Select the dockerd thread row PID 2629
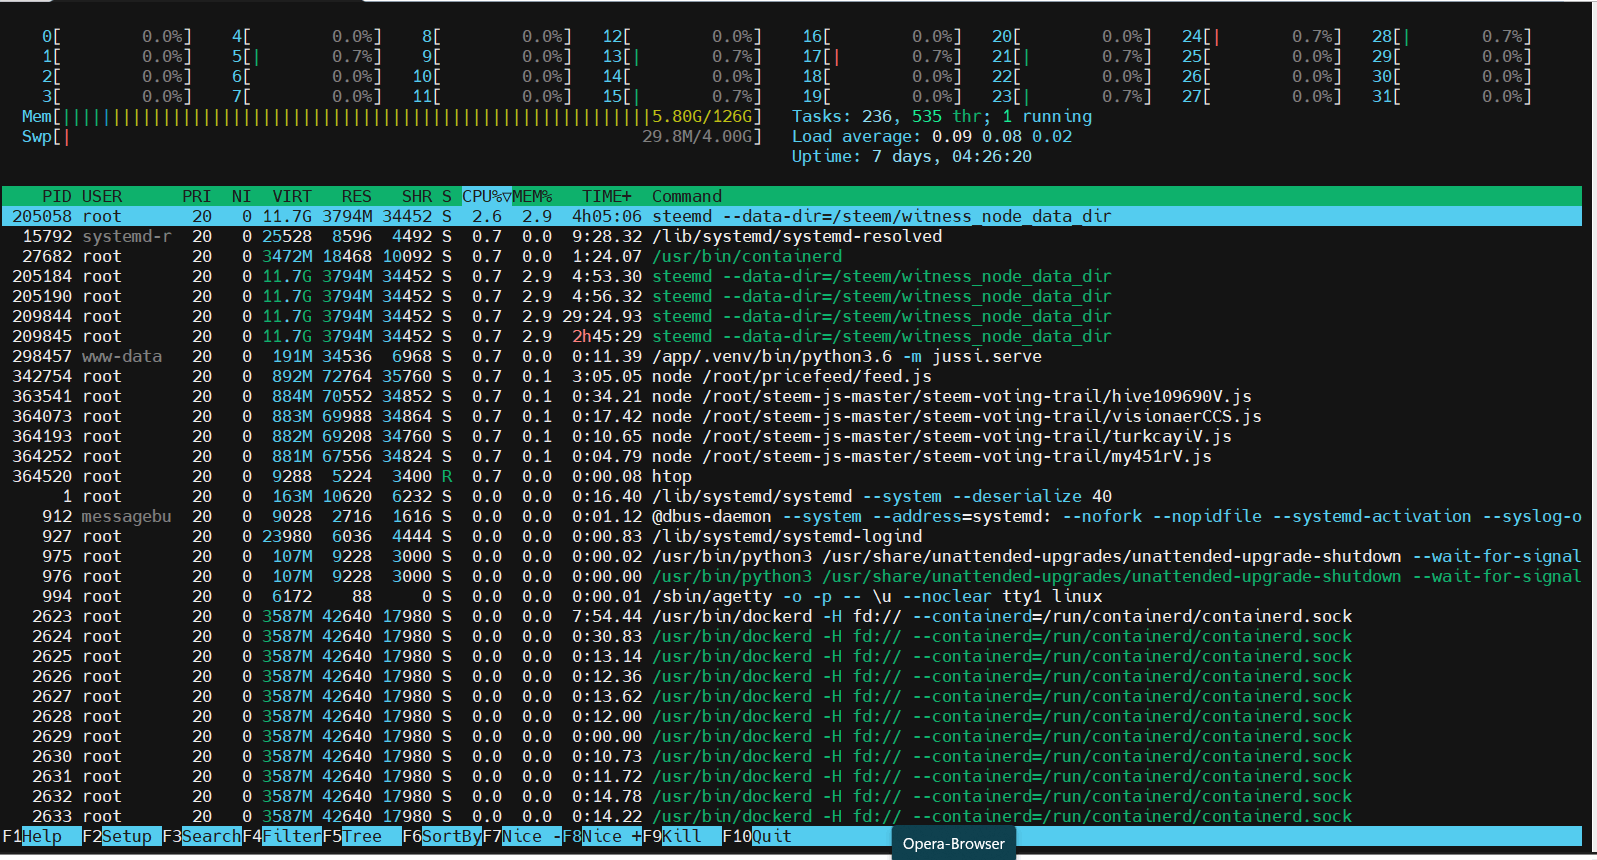This screenshot has height=860, width=1597. point(792,736)
